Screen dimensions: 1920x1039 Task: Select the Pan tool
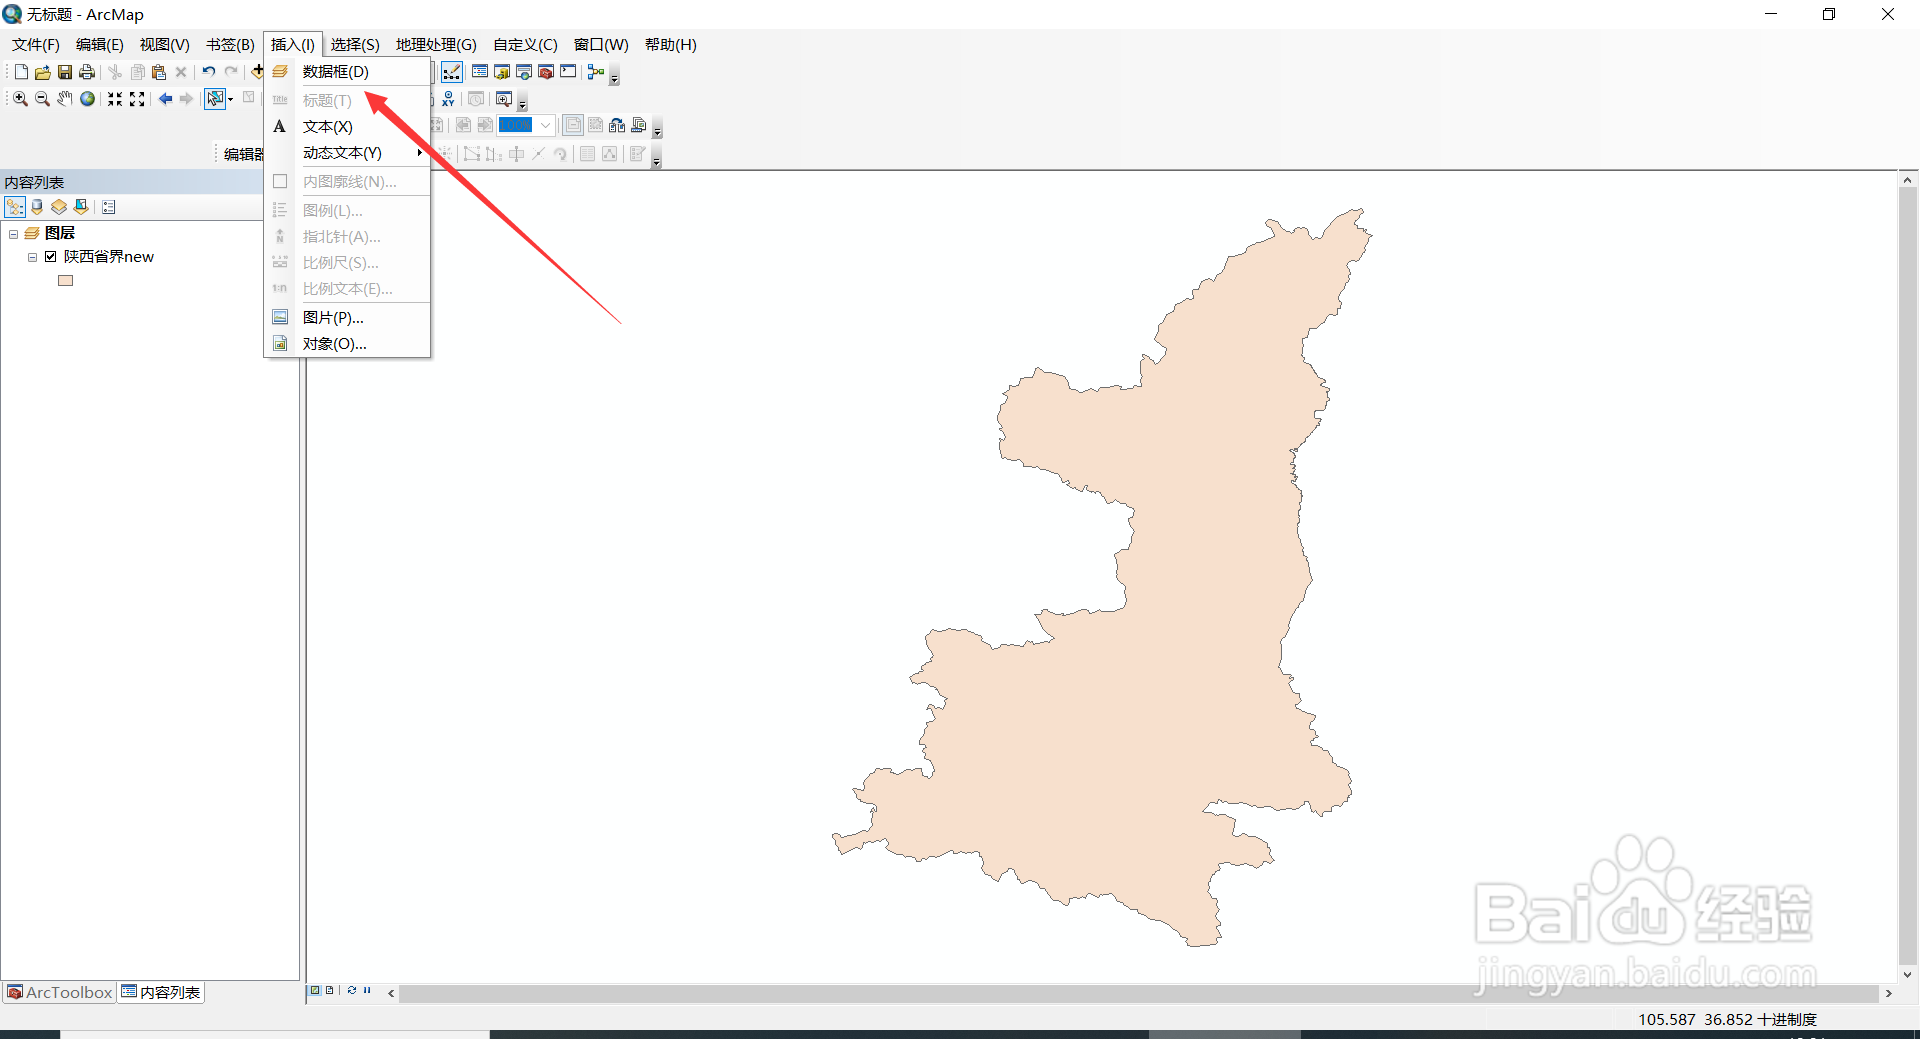tap(64, 99)
